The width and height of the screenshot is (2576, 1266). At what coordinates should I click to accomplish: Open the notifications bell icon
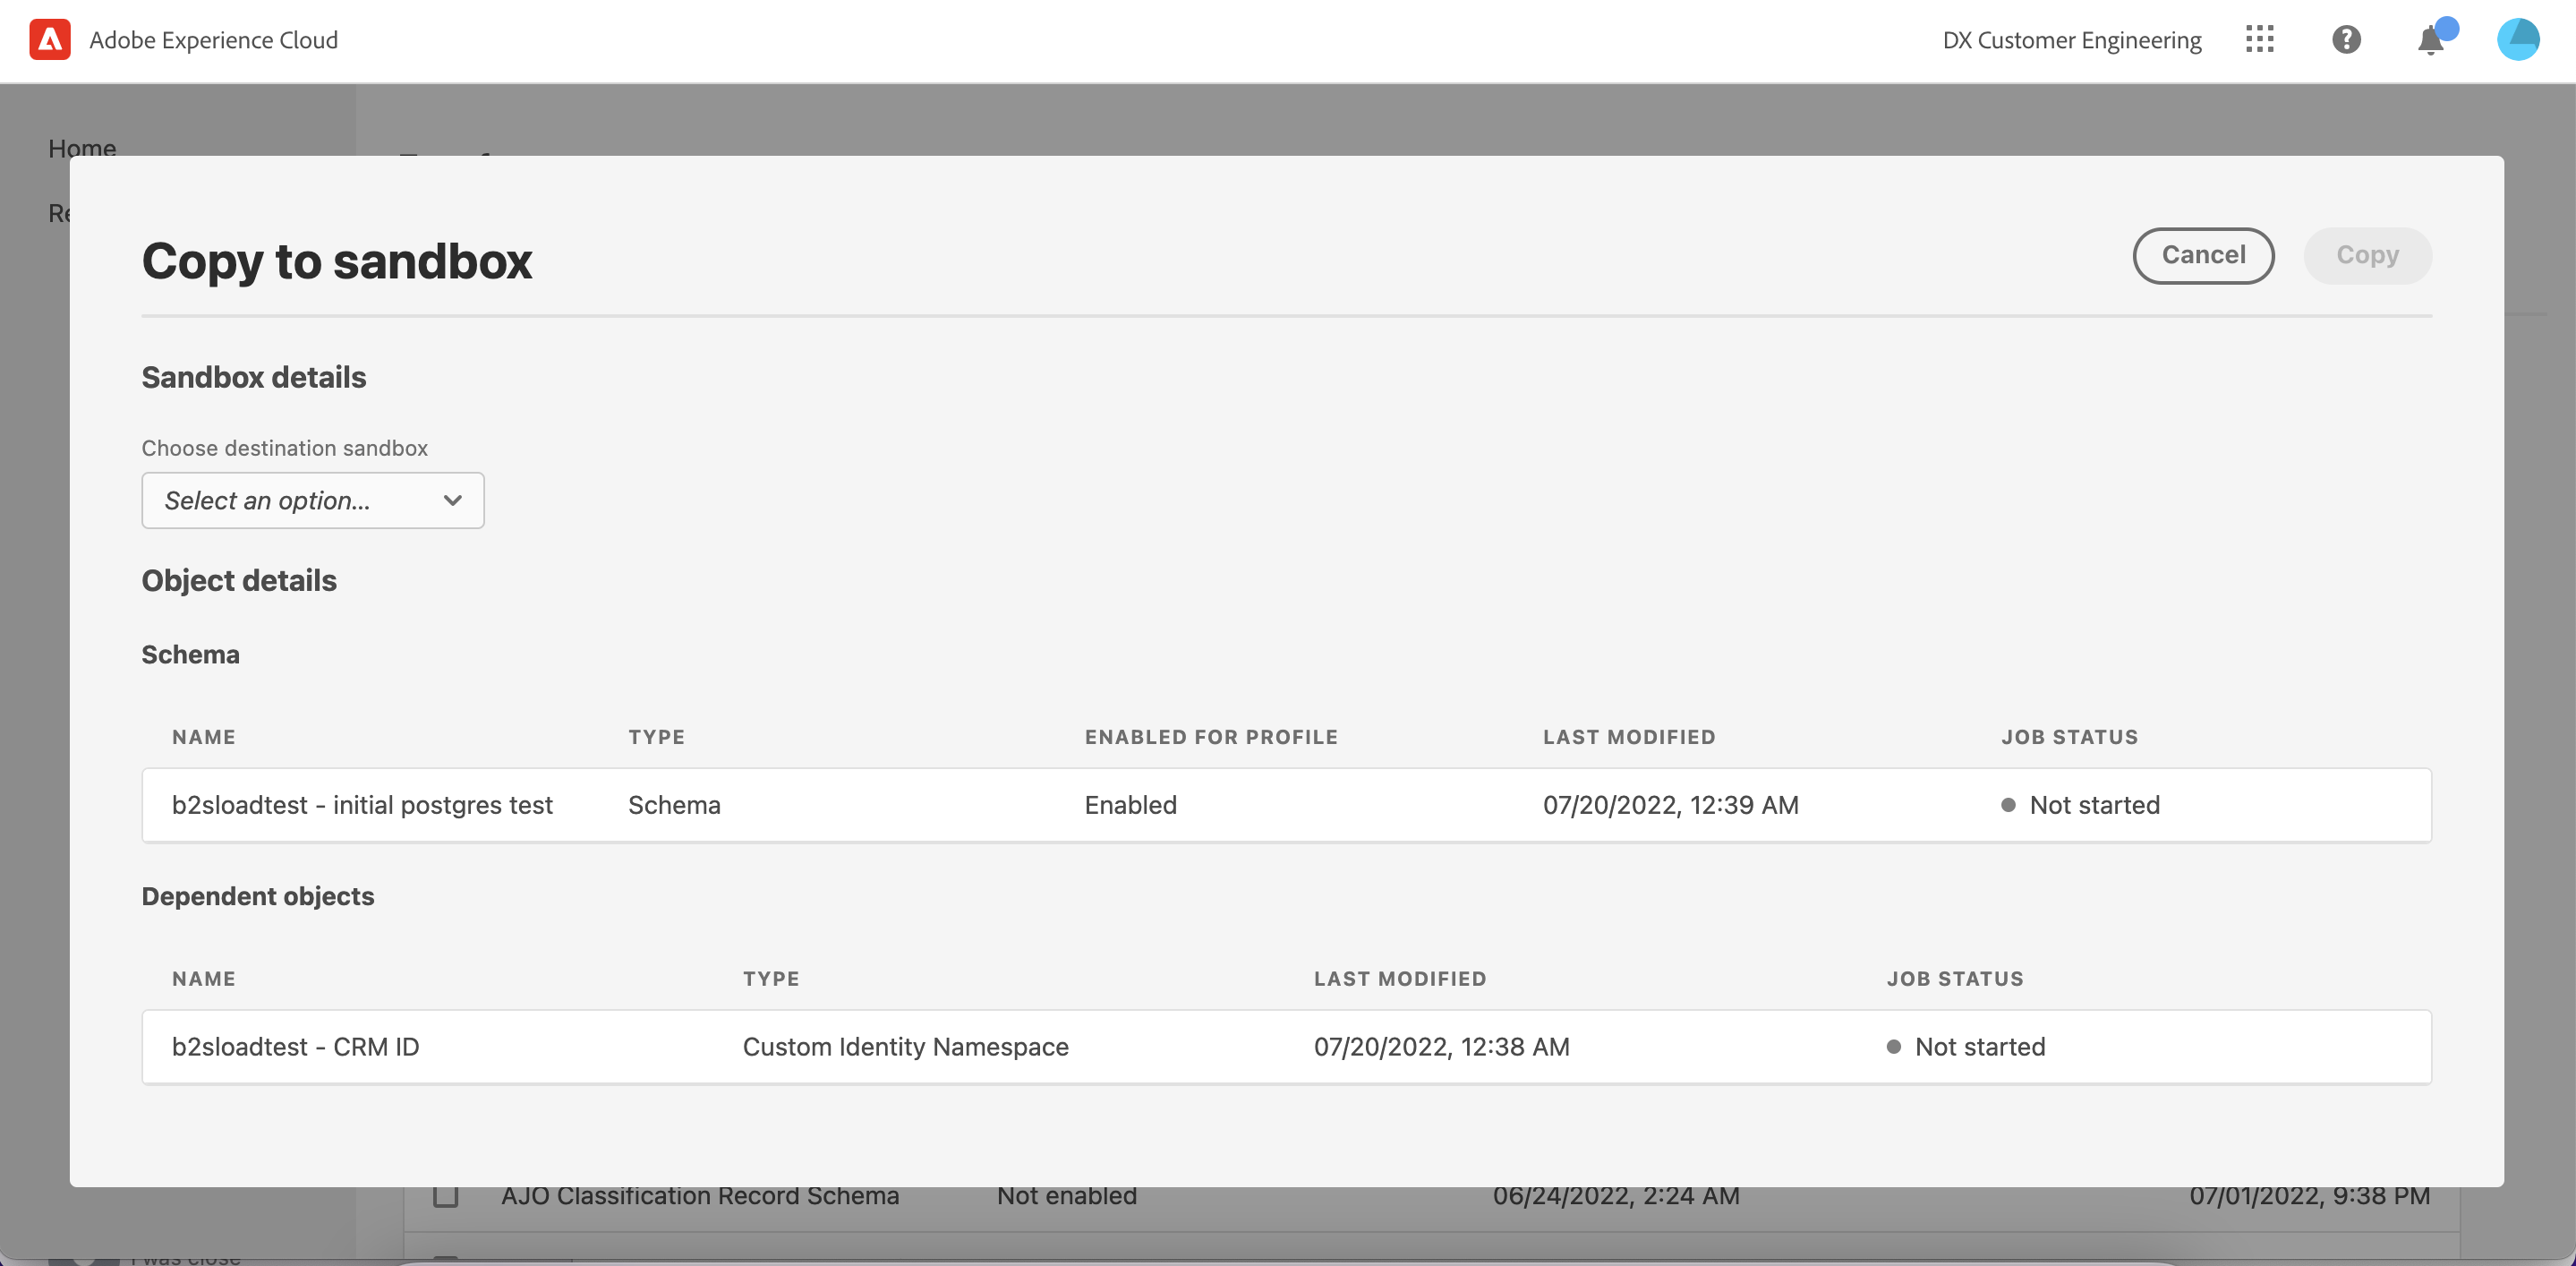pyautogui.click(x=2430, y=42)
